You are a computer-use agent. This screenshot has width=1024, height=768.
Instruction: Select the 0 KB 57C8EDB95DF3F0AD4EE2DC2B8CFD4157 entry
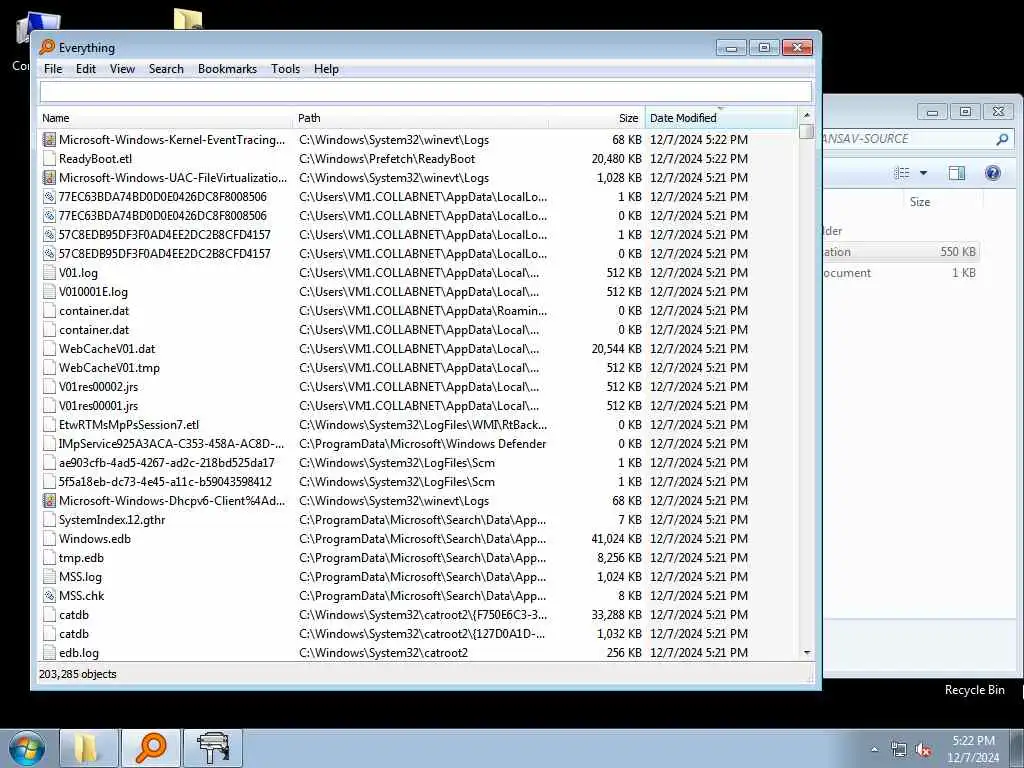pos(165,253)
